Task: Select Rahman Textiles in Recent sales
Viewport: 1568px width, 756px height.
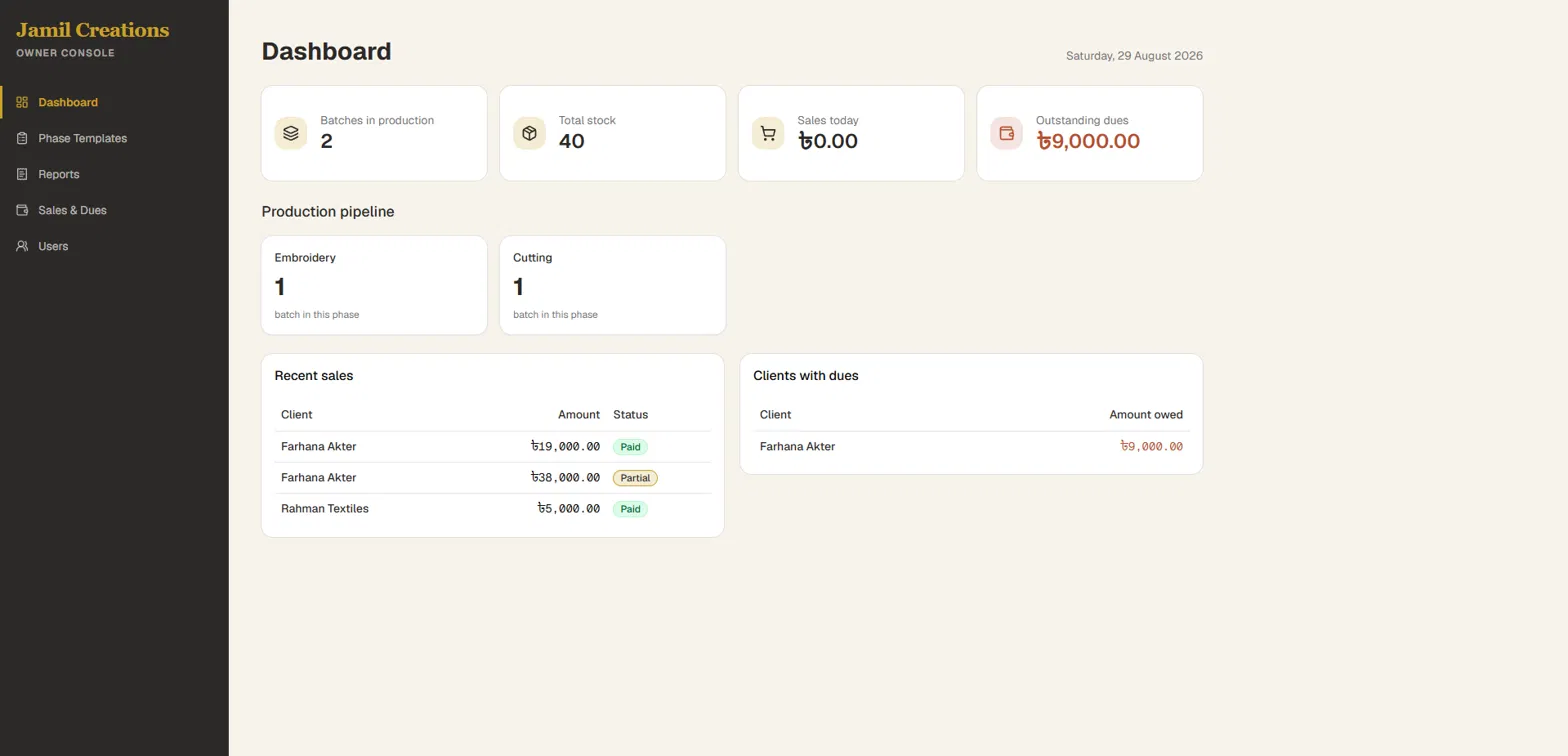Action: click(325, 509)
